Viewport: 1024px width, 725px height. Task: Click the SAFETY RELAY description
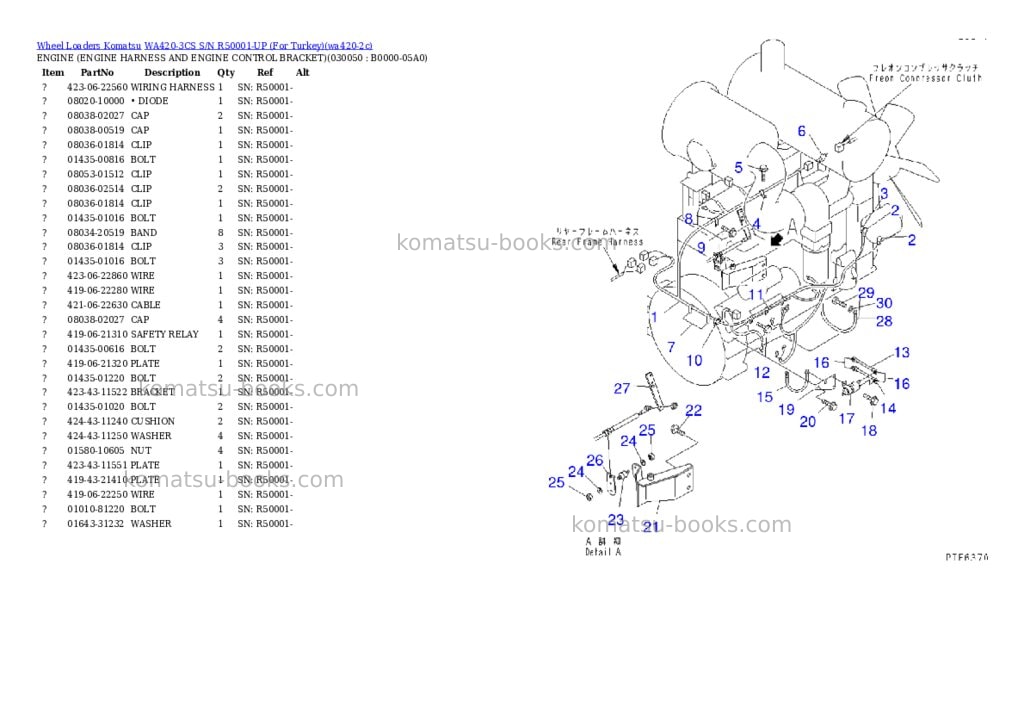pos(165,334)
